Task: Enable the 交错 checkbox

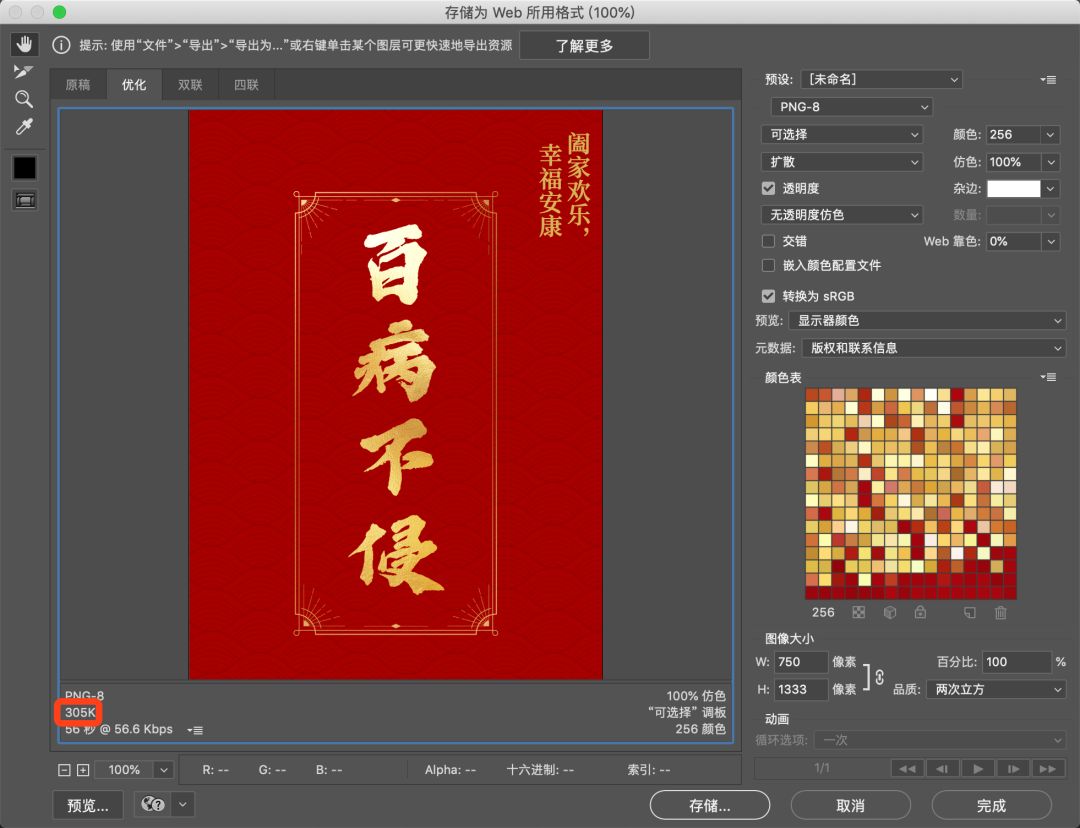Action: [x=768, y=241]
